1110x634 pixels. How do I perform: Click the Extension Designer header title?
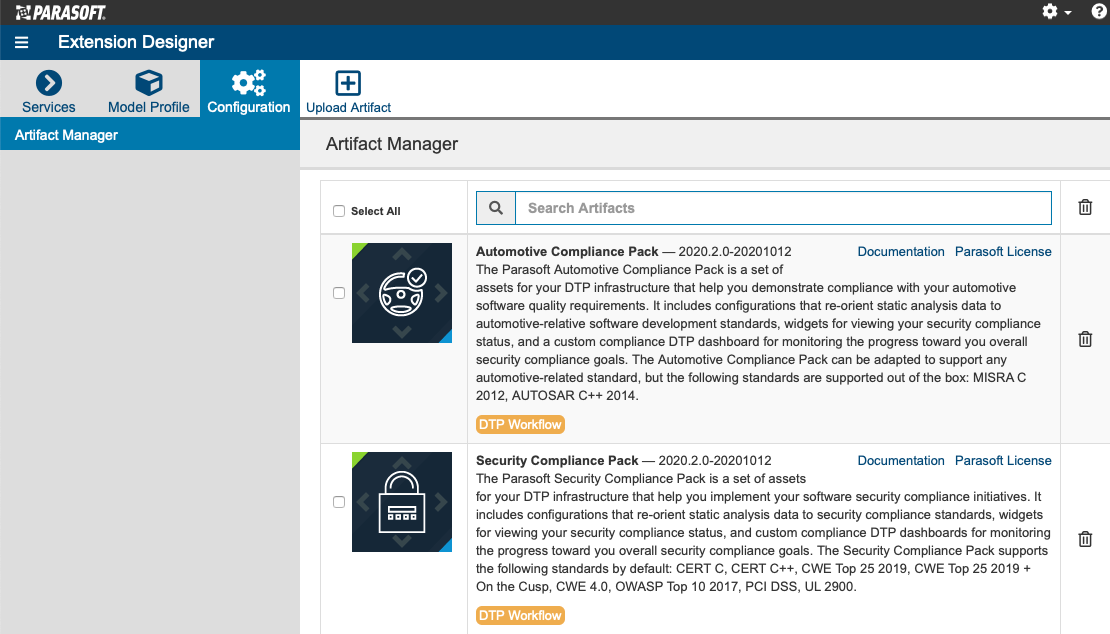136,42
